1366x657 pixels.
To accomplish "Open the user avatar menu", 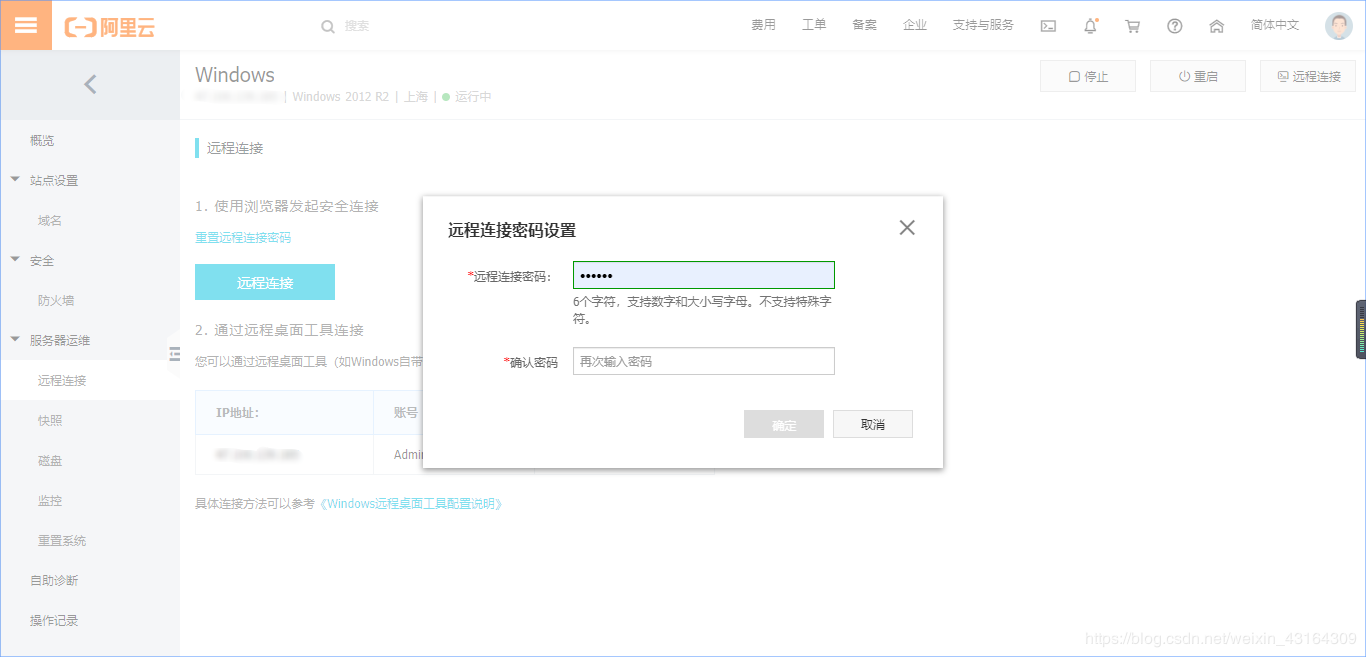I will (1338, 25).
